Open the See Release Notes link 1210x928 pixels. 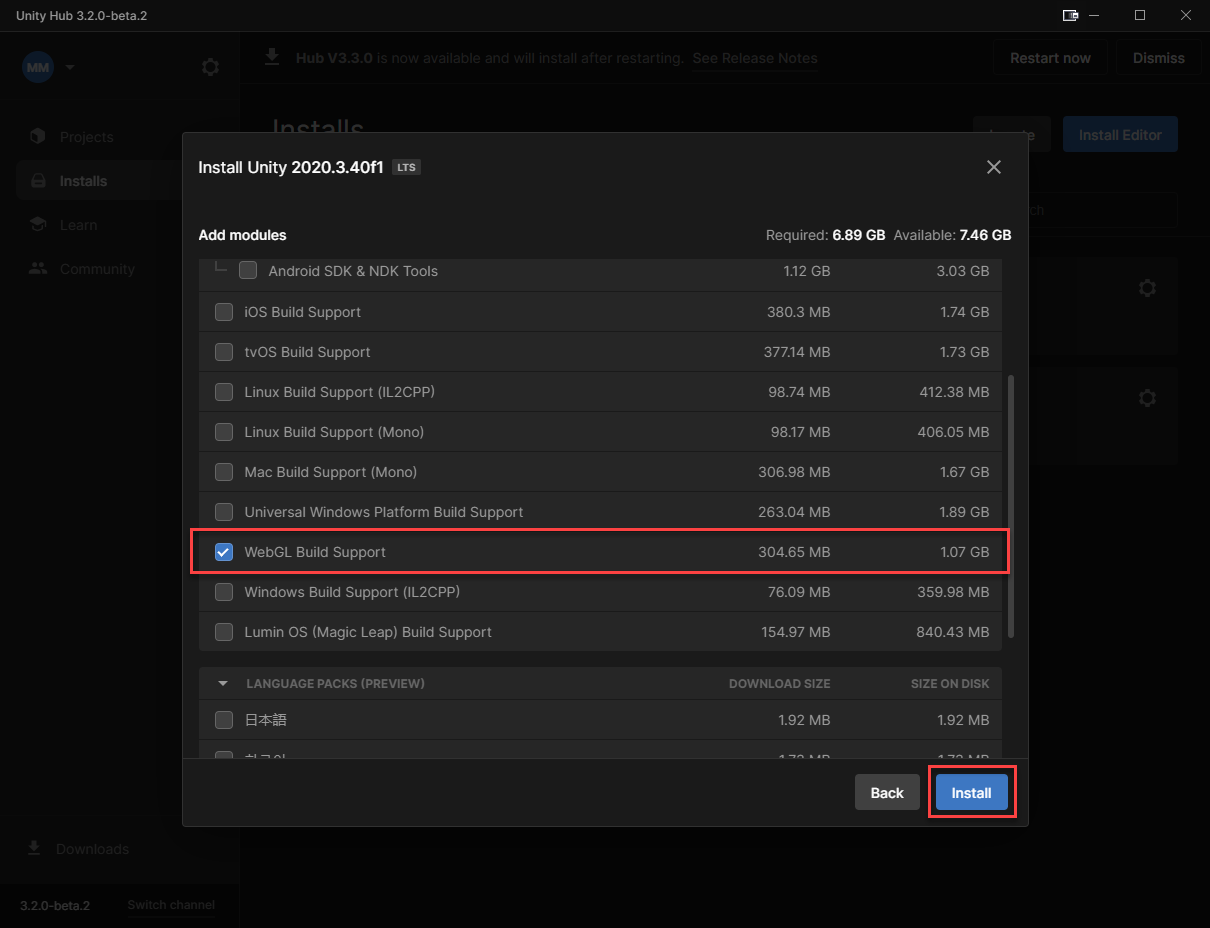(x=754, y=58)
